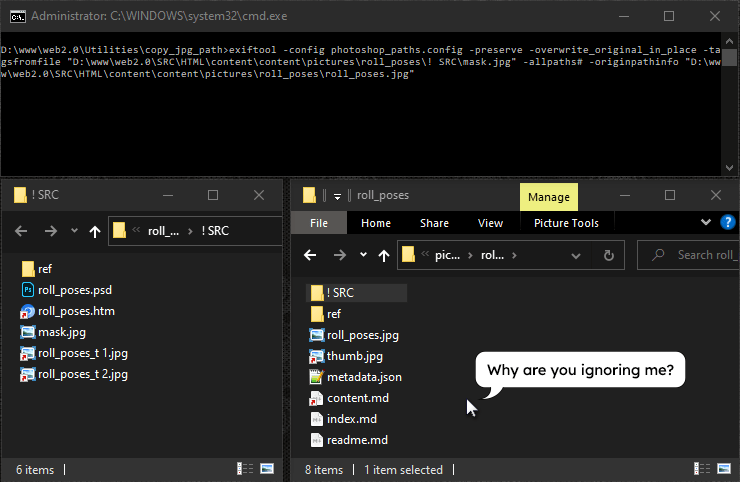
Task: Click the thumb.jpg image icon
Action: [317, 356]
